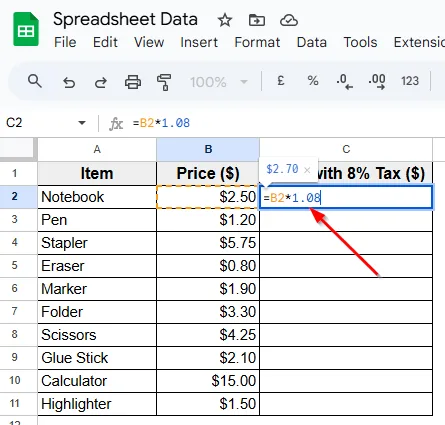Click the $15.00 price cell
Screen dimensions: 445x425
pos(208,381)
